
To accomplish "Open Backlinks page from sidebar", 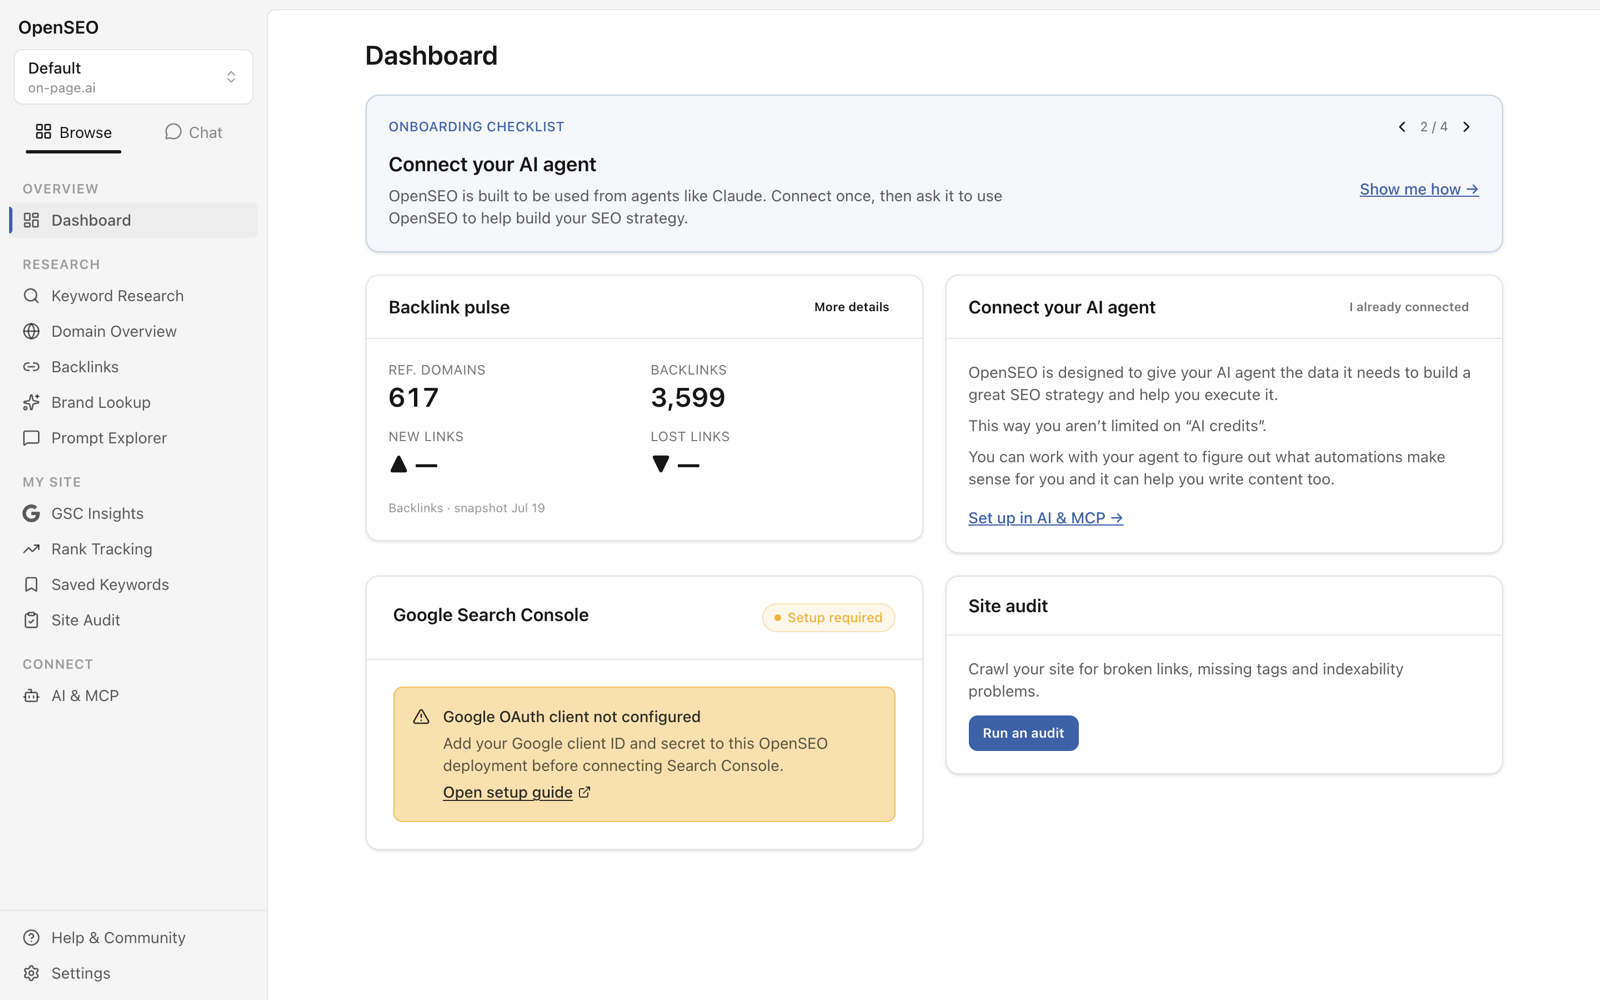I will point(133,367).
